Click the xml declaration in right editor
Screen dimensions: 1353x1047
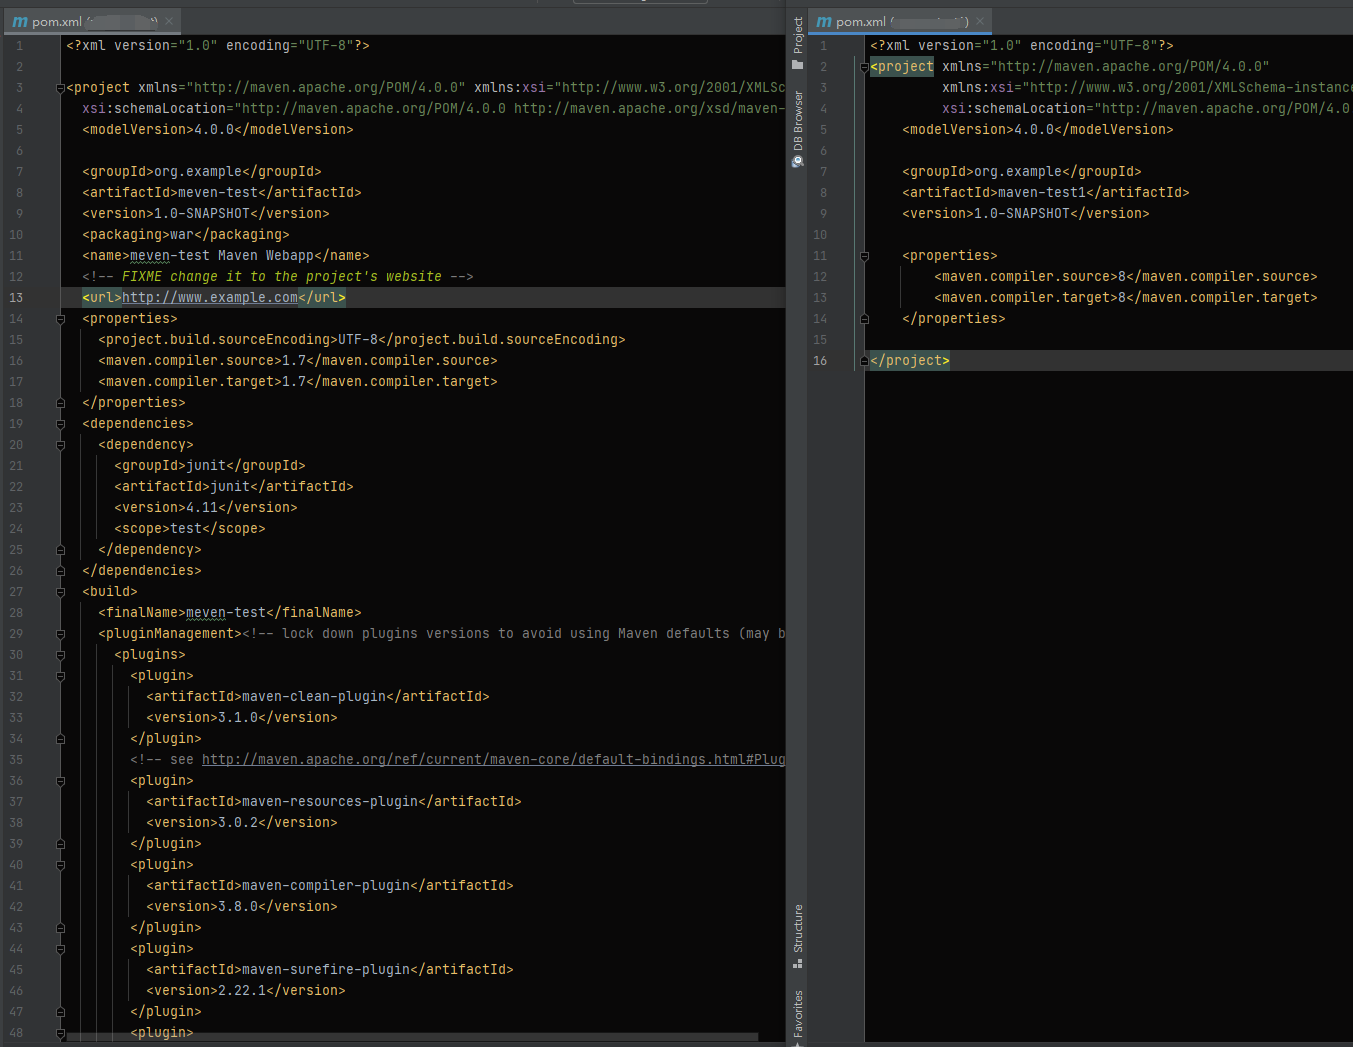(x=1022, y=46)
